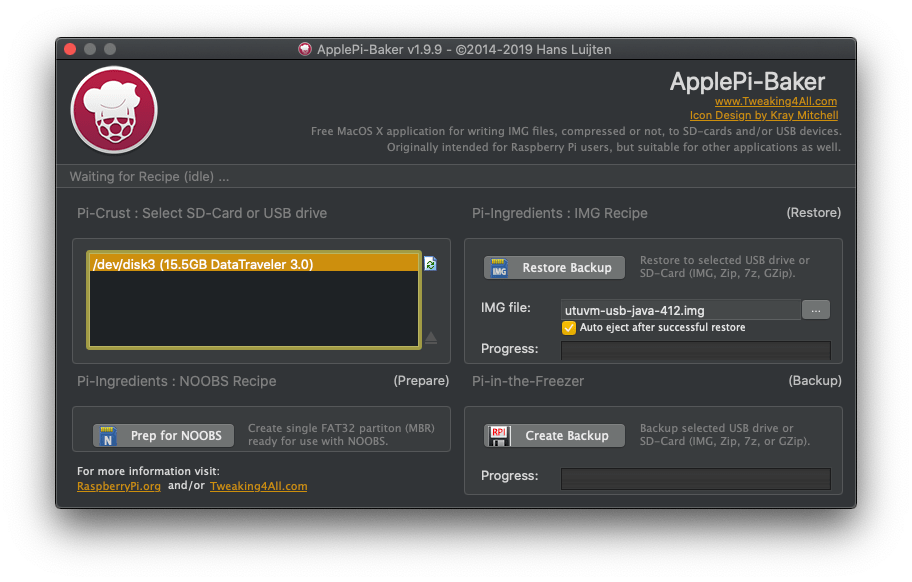Click Pi-Ingredients : IMG Recipe heading

coord(560,213)
